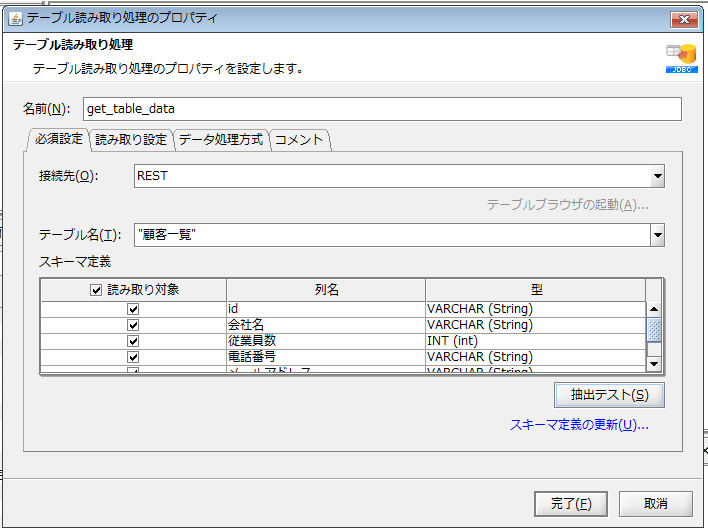Uncheck the 会社名 row checkbox

click(133, 325)
